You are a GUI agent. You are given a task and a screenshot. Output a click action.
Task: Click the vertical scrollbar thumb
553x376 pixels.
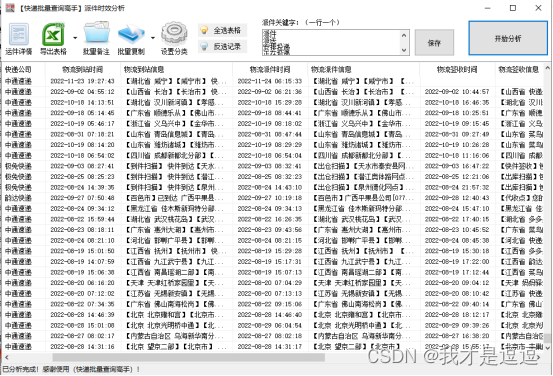click(547, 338)
